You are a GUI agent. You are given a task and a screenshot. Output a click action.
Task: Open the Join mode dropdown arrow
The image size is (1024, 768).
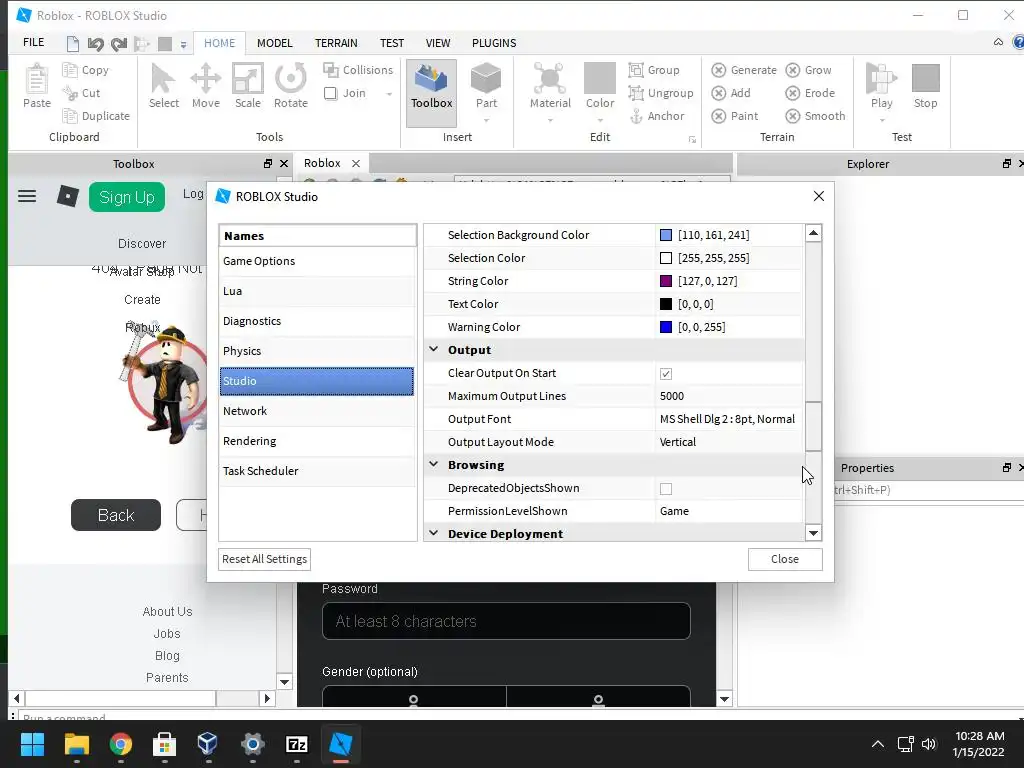389,94
